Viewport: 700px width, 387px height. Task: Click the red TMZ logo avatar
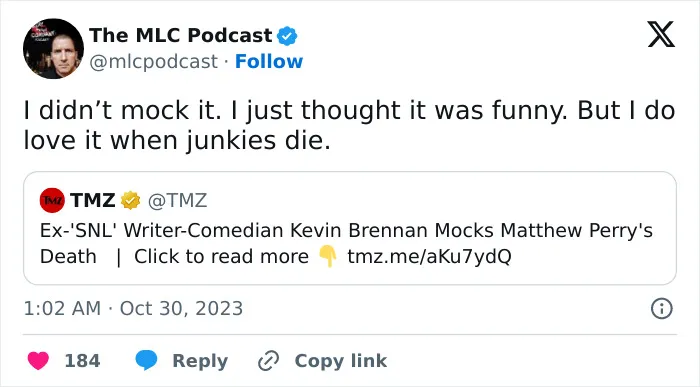pyautogui.click(x=52, y=200)
